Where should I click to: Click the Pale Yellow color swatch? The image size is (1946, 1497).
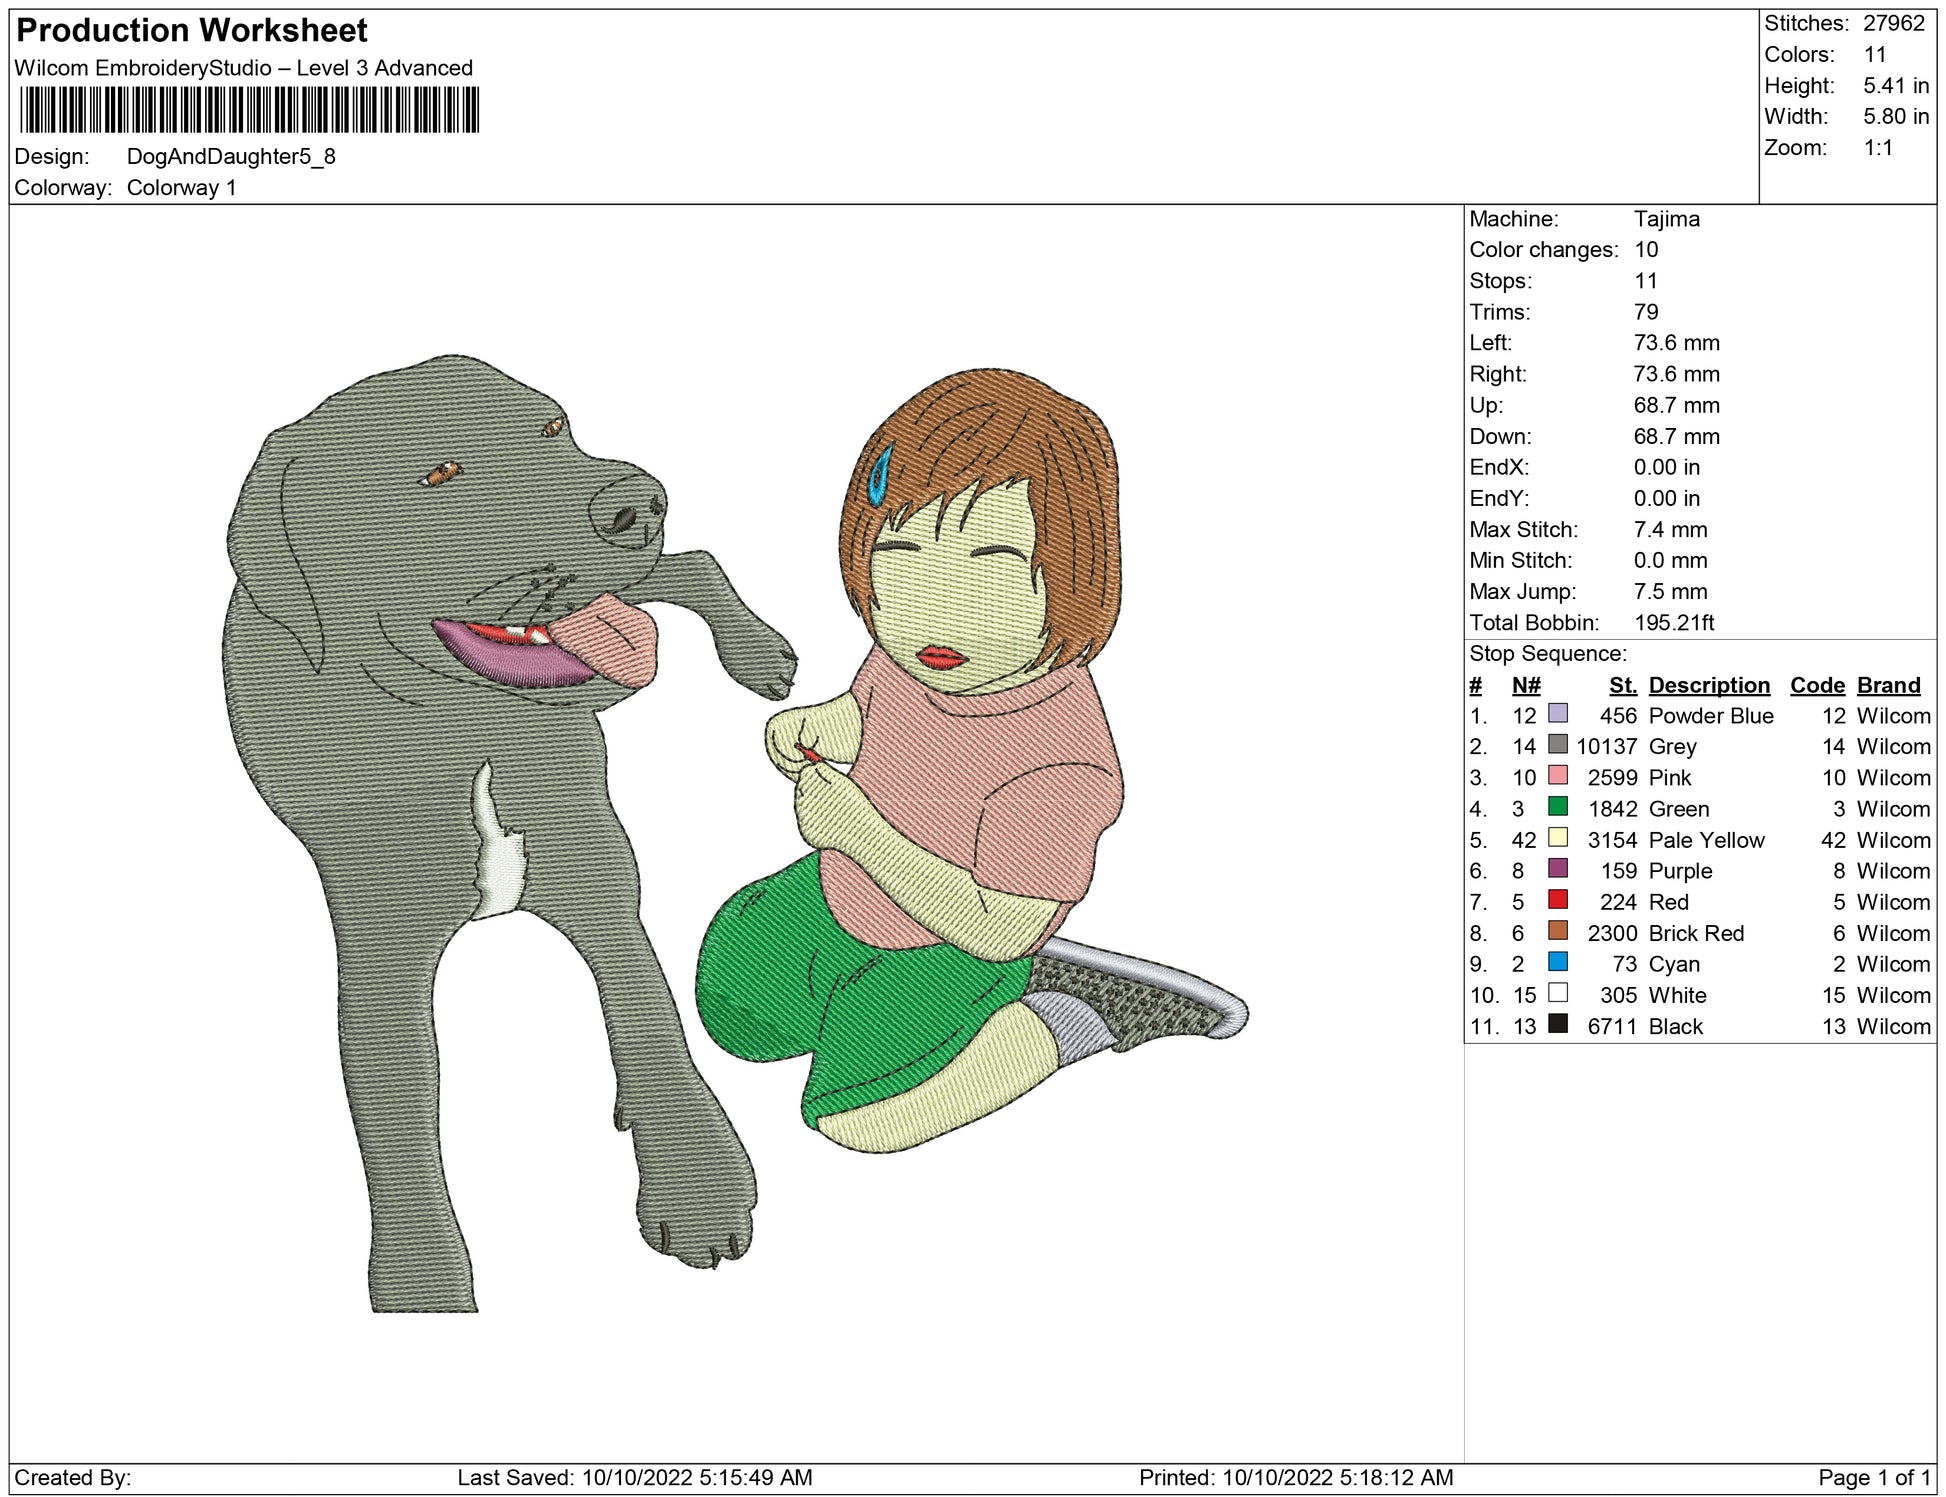(1557, 838)
